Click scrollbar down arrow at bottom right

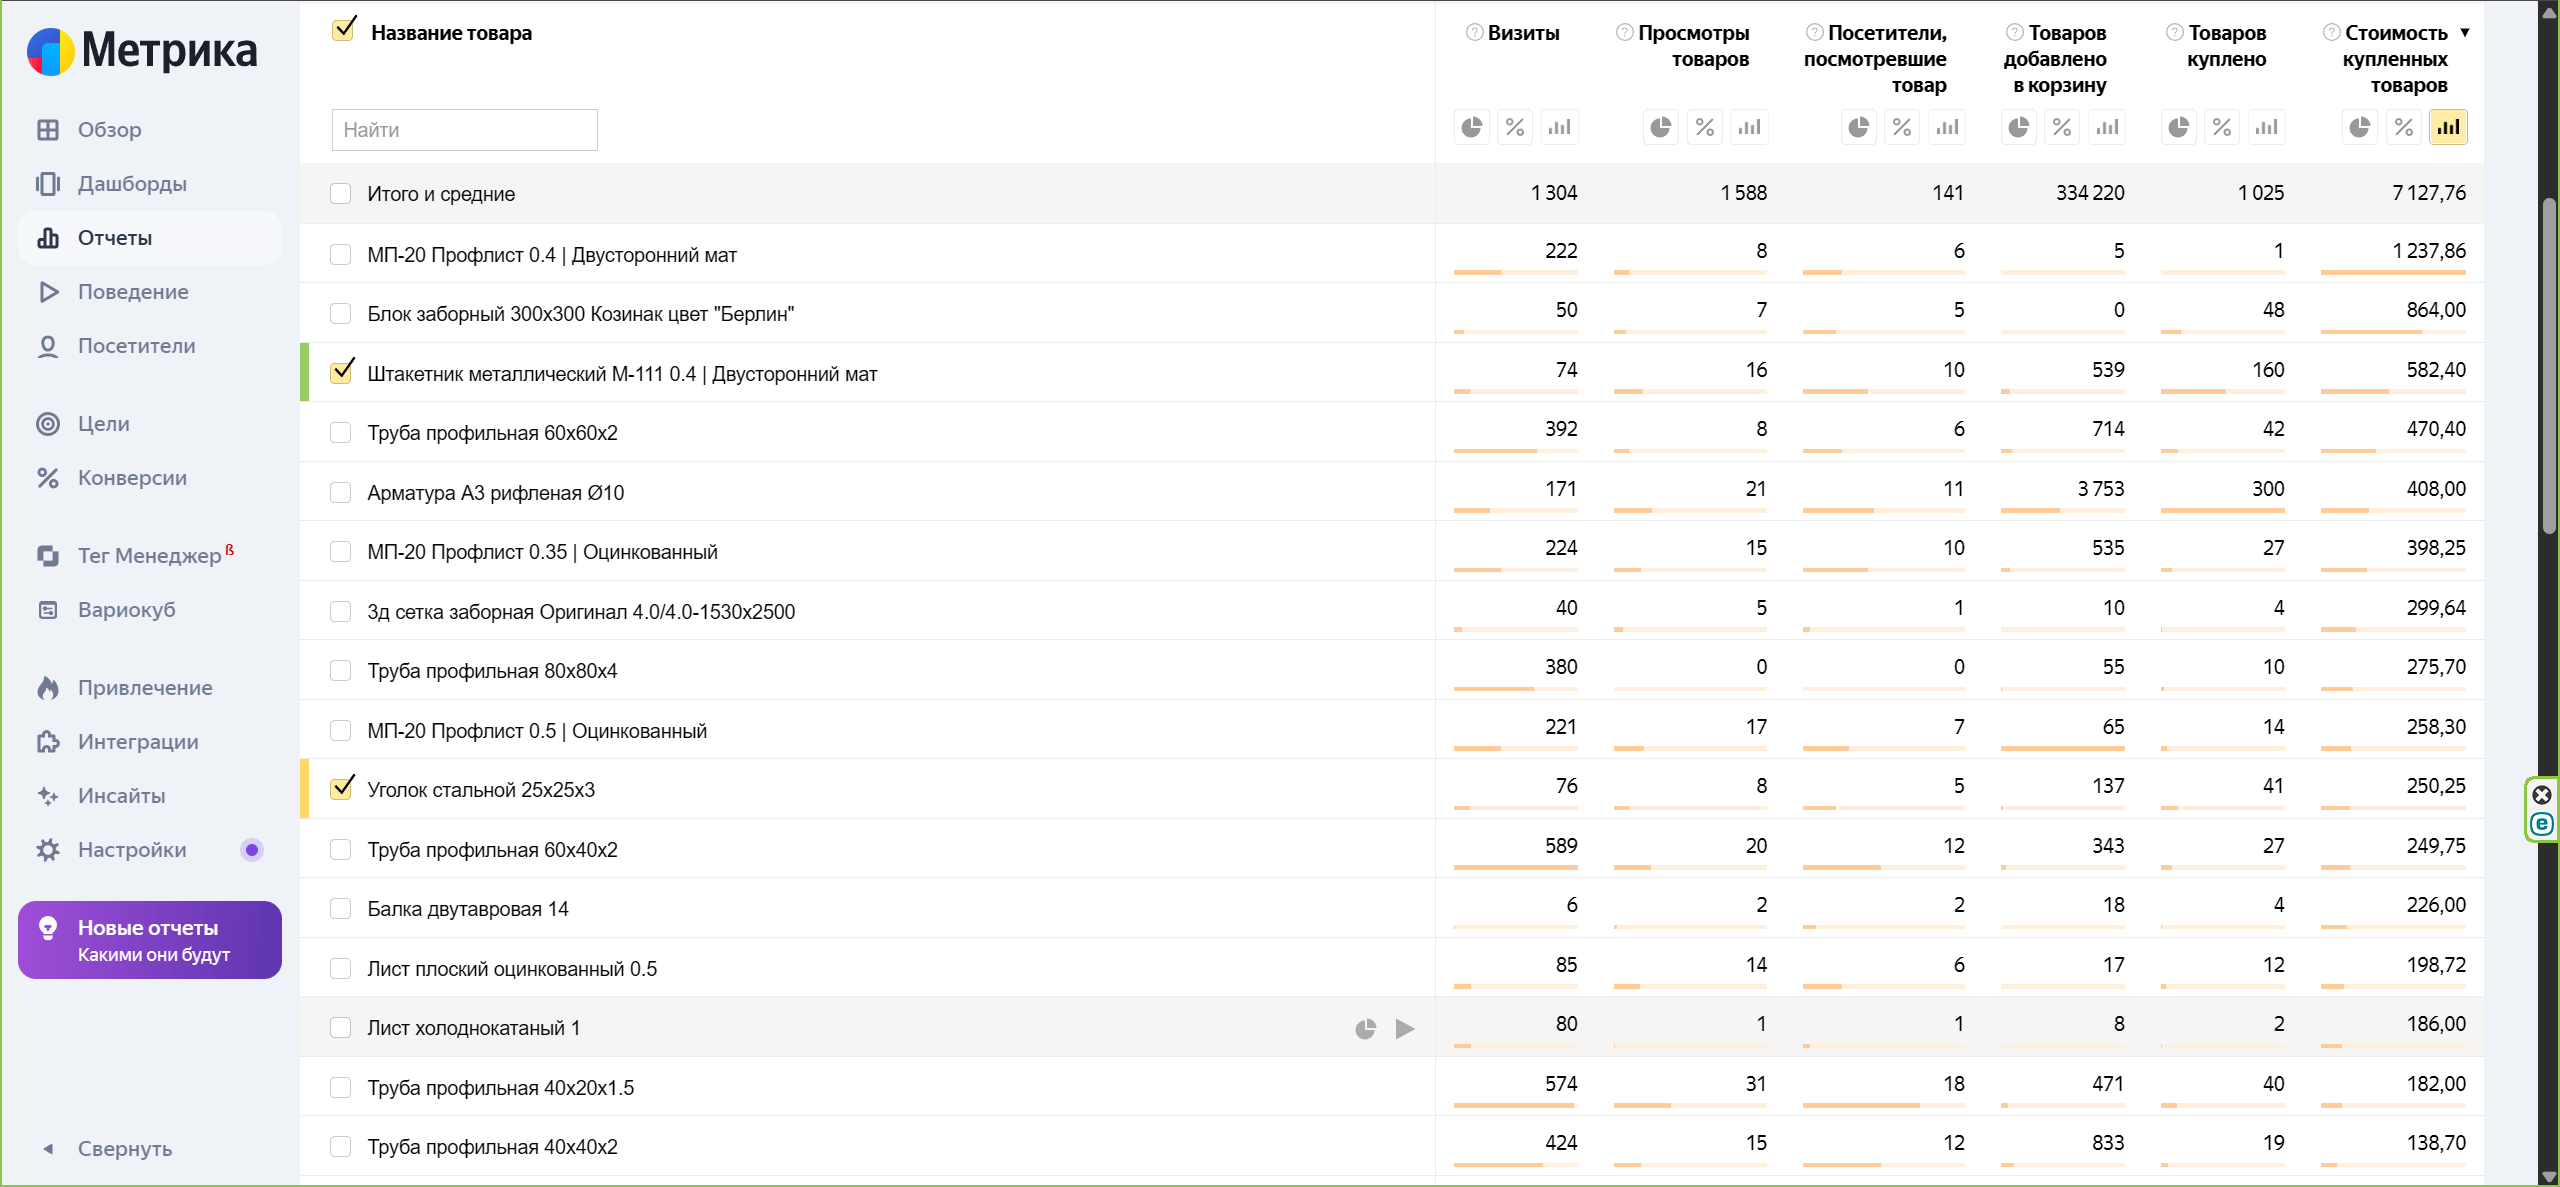(x=2548, y=1175)
